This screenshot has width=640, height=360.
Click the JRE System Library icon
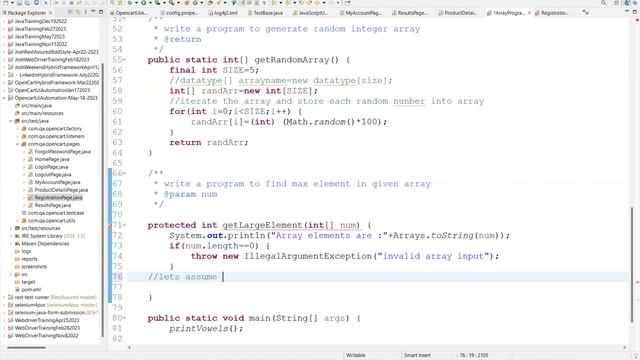pyautogui.click(x=17, y=236)
